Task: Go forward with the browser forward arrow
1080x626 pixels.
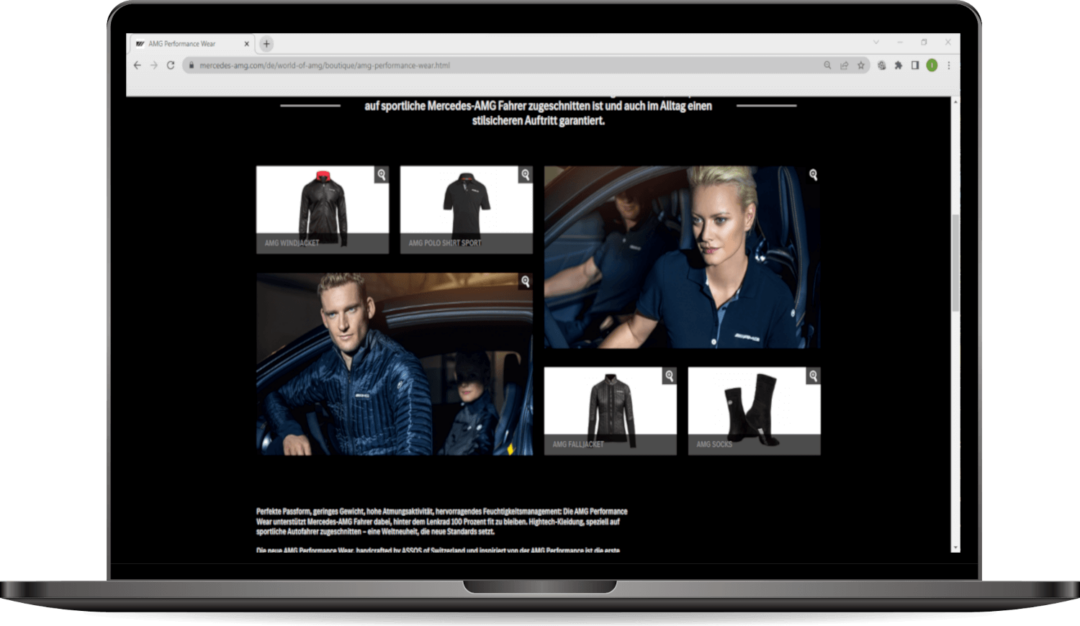Action: point(154,65)
